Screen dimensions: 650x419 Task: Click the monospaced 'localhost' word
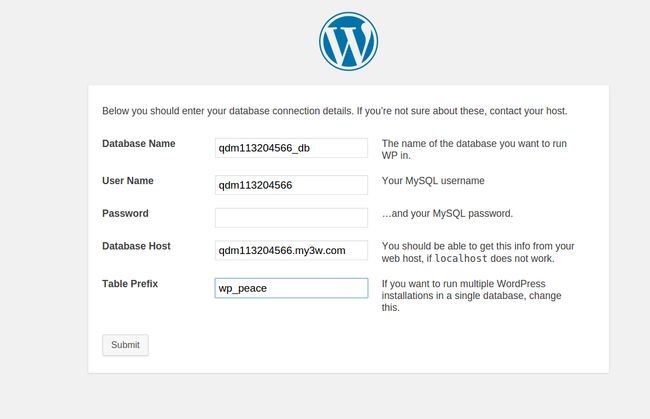point(461,259)
